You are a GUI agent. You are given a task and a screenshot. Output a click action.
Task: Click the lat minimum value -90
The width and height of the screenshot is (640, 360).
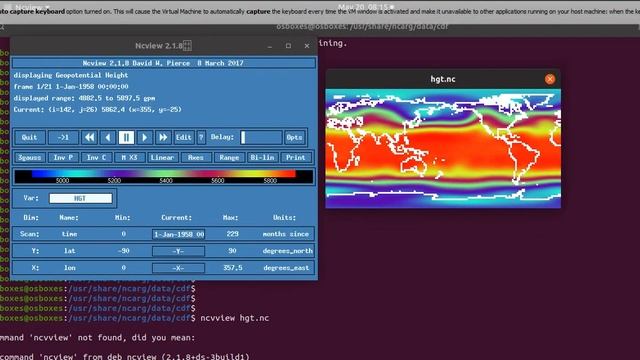pyautogui.click(x=123, y=251)
